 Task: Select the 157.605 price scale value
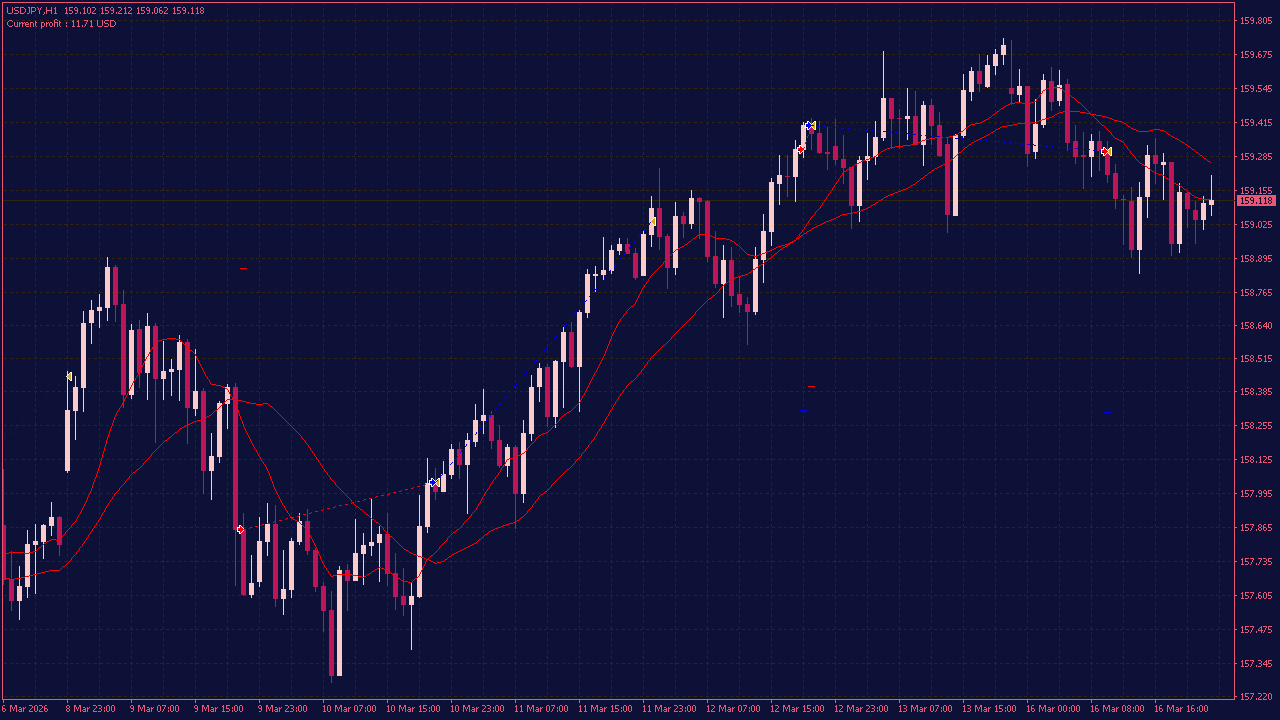tap(1256, 596)
